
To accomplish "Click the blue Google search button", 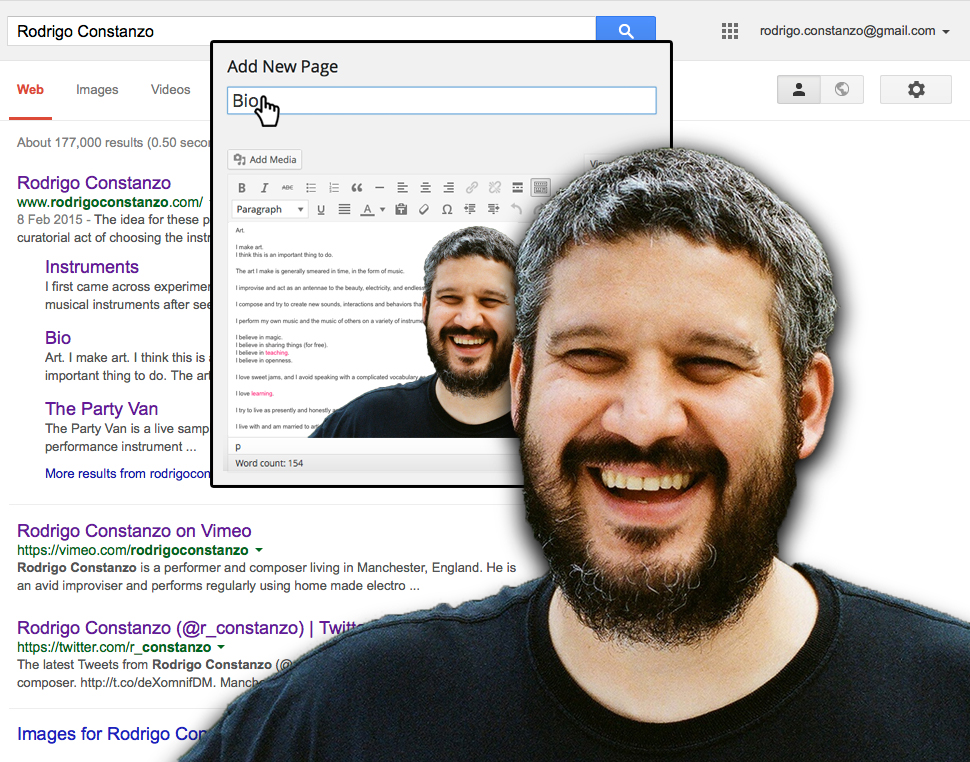I will click(625, 31).
